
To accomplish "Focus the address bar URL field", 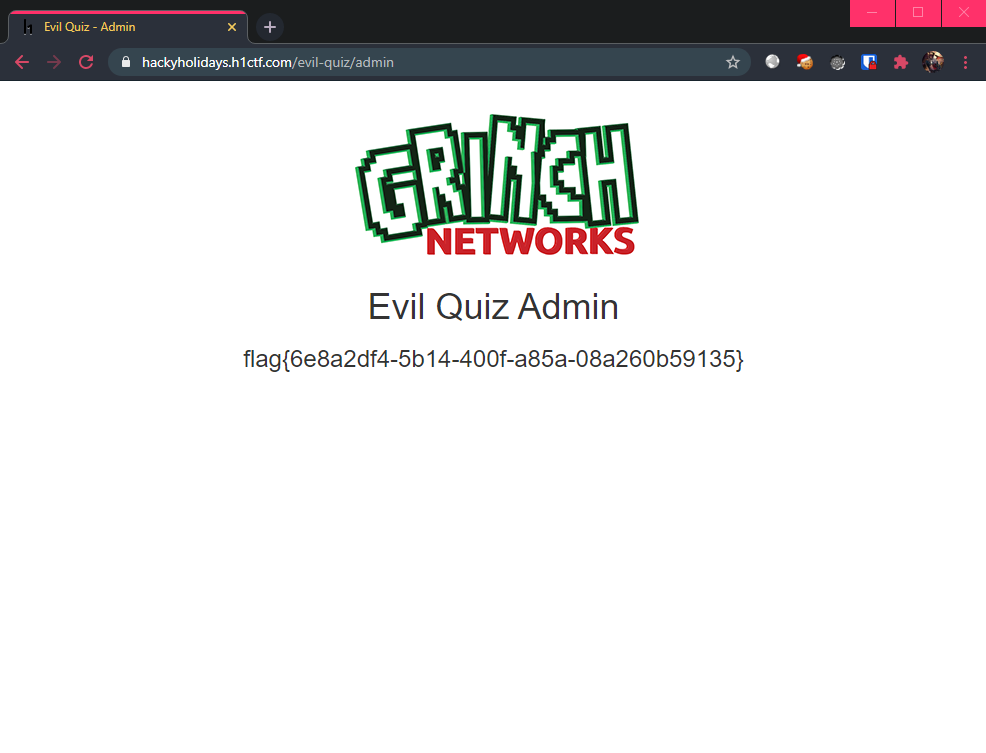I will click(429, 62).
